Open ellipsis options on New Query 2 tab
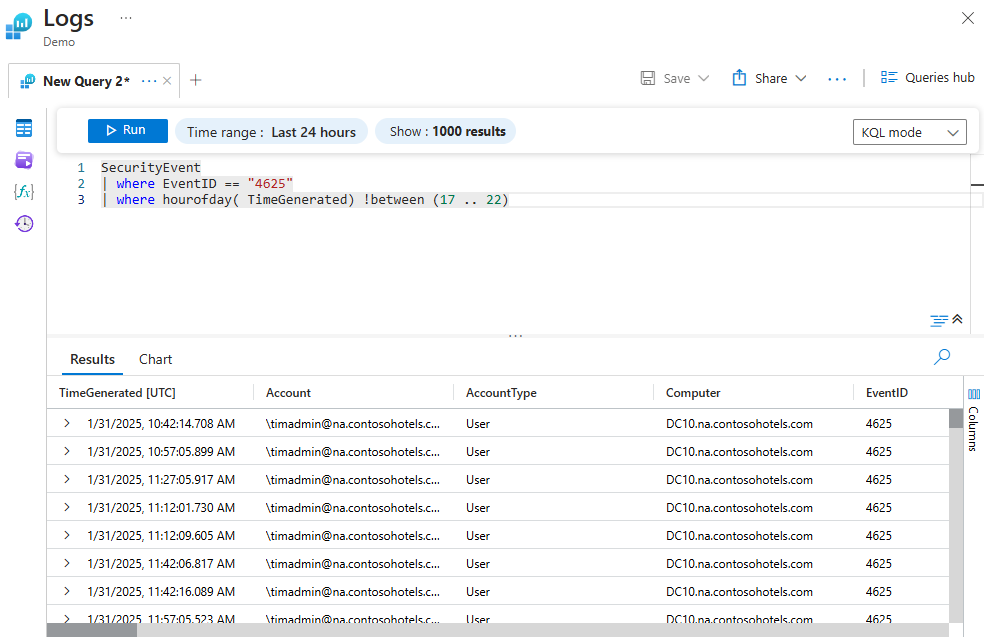 [x=149, y=81]
